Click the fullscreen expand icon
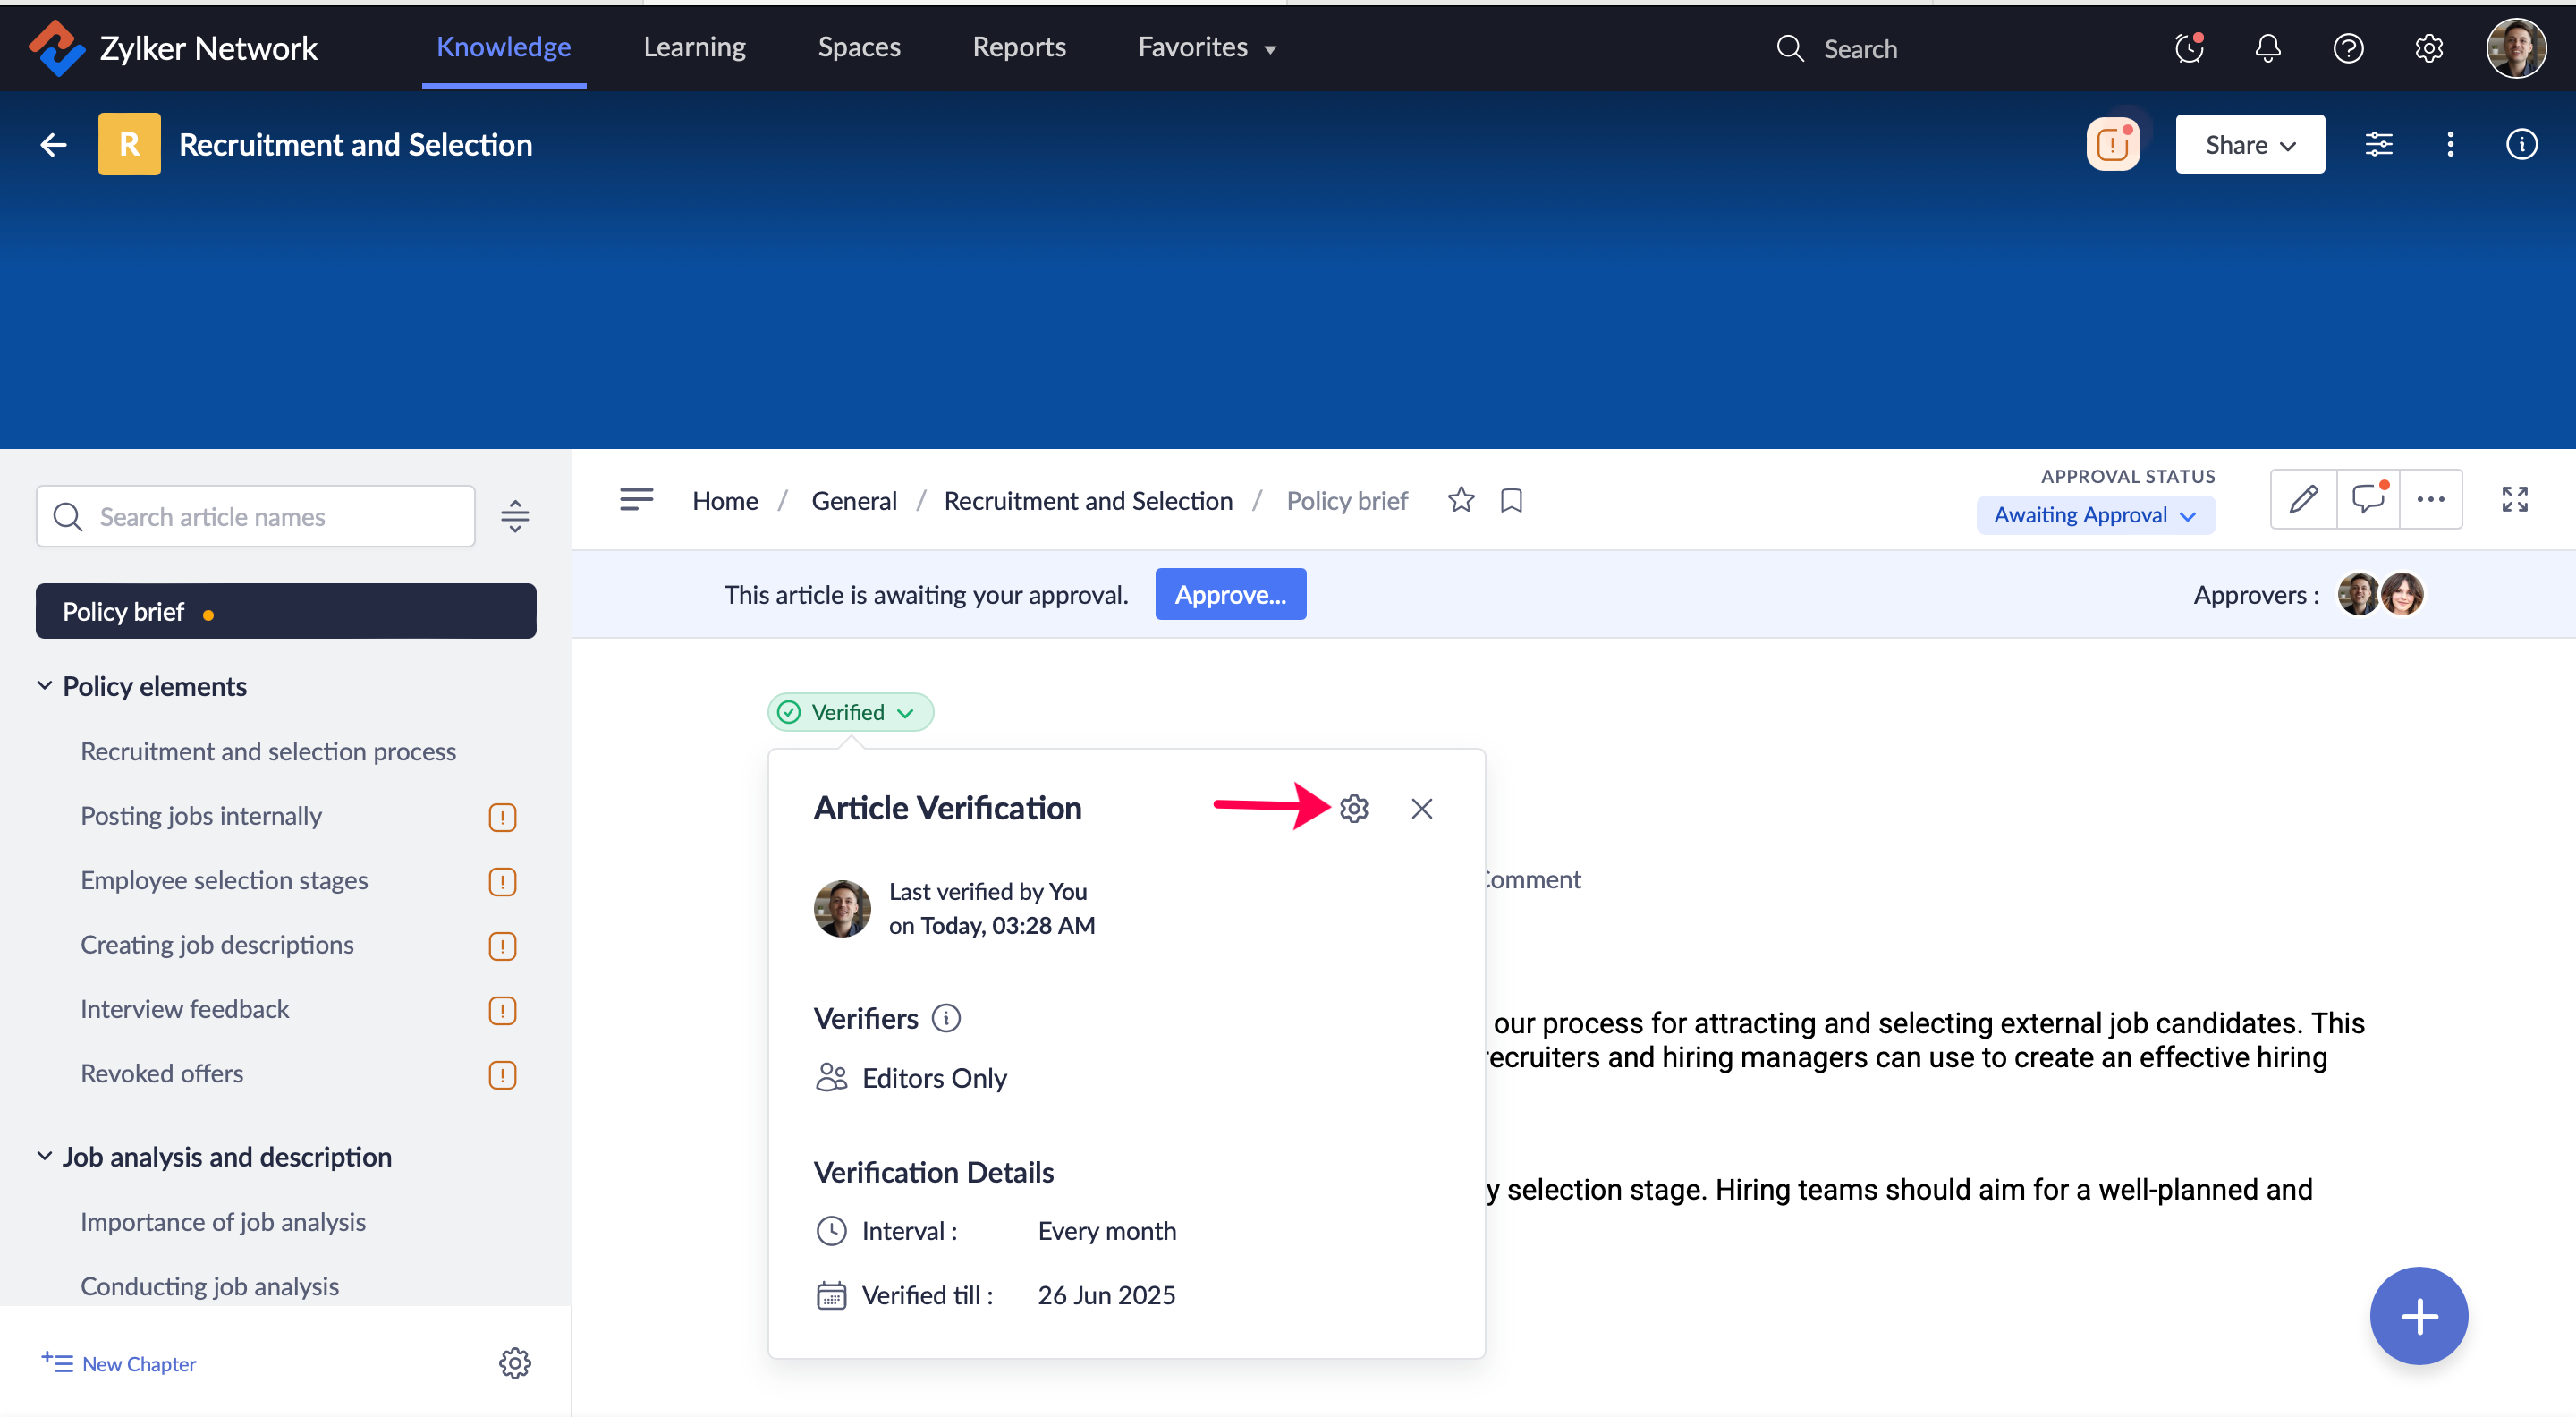The height and width of the screenshot is (1417, 2576). (2514, 499)
